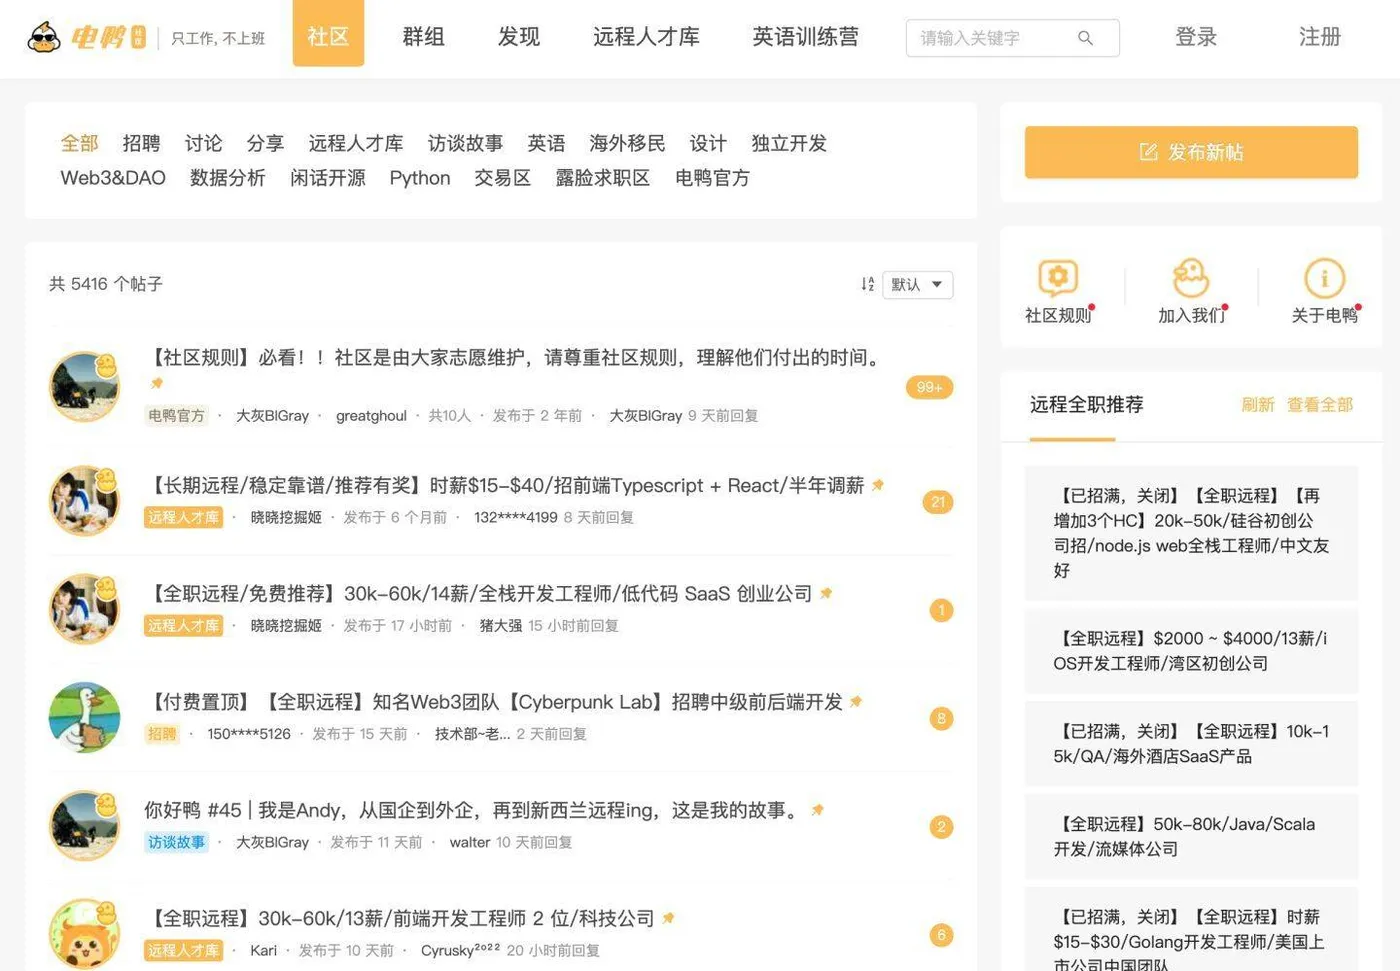
Task: Open the 发现 nav tab
Action: (x=519, y=37)
